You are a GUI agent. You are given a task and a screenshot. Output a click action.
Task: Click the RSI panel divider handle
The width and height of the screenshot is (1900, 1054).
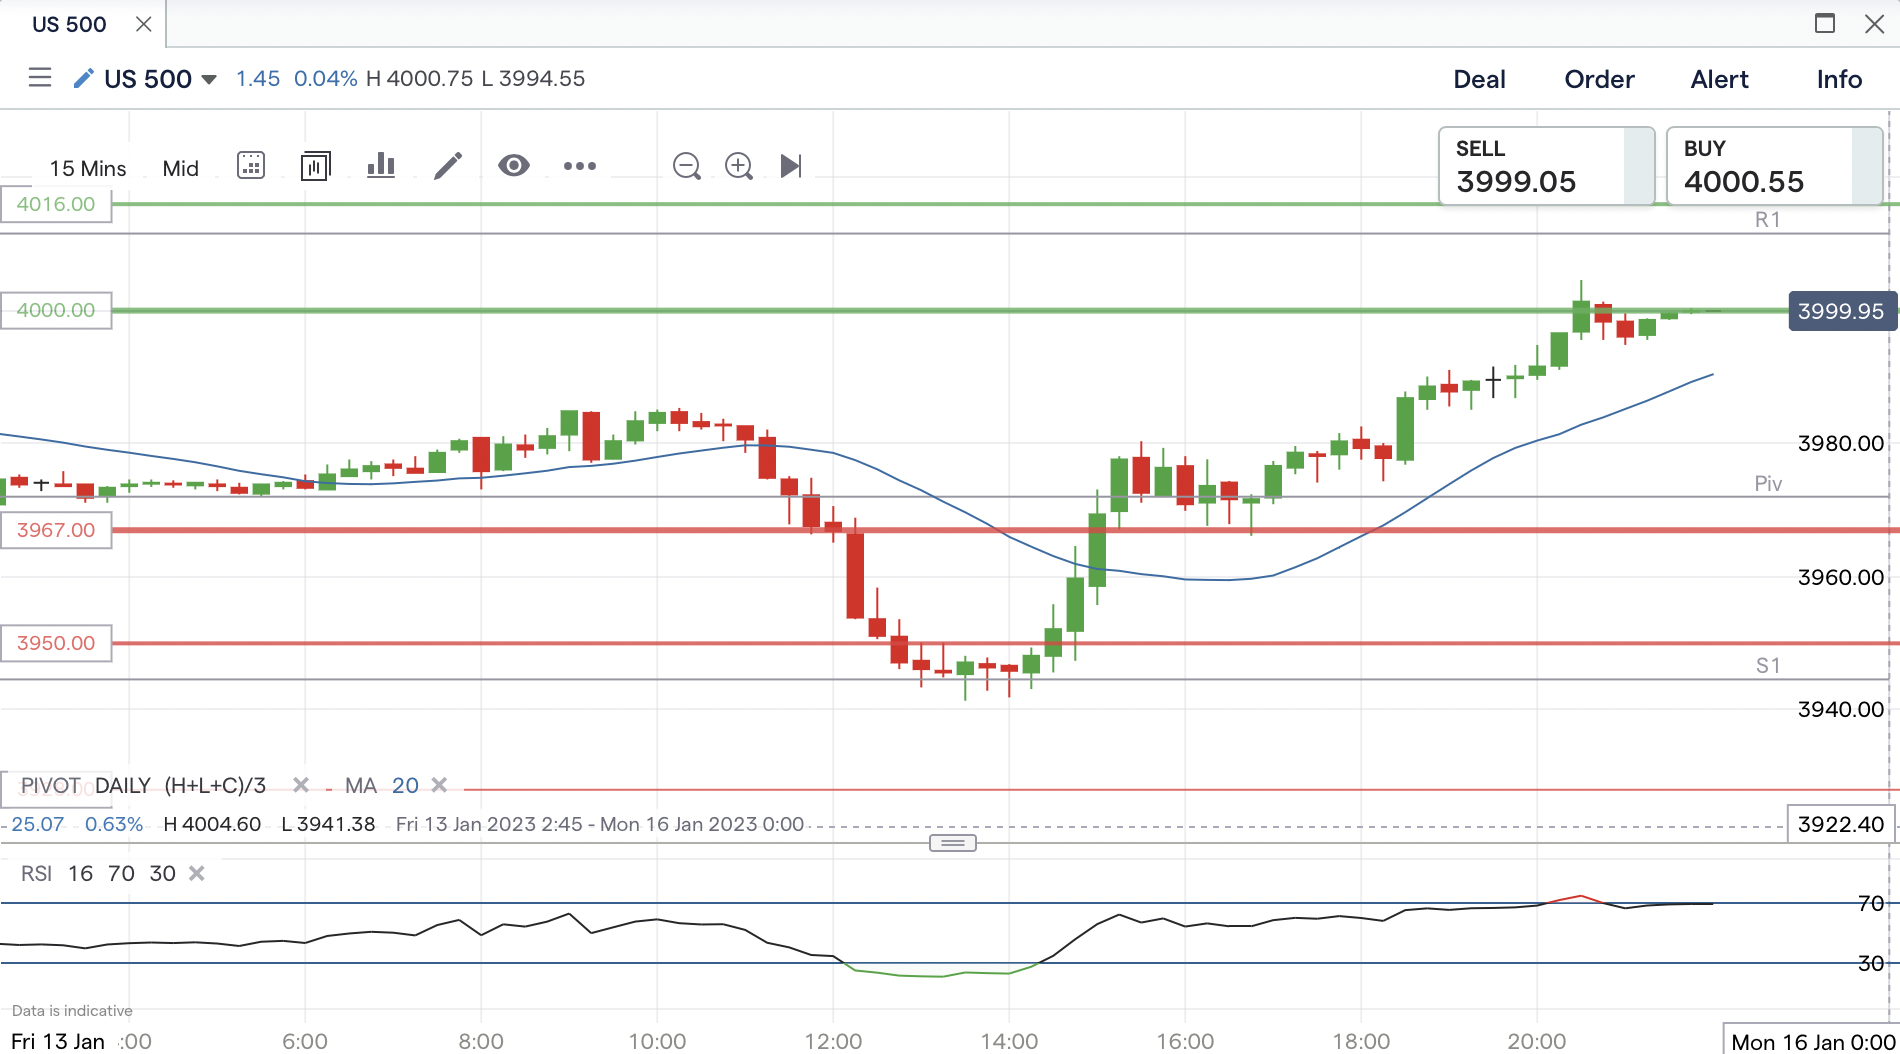tap(953, 843)
